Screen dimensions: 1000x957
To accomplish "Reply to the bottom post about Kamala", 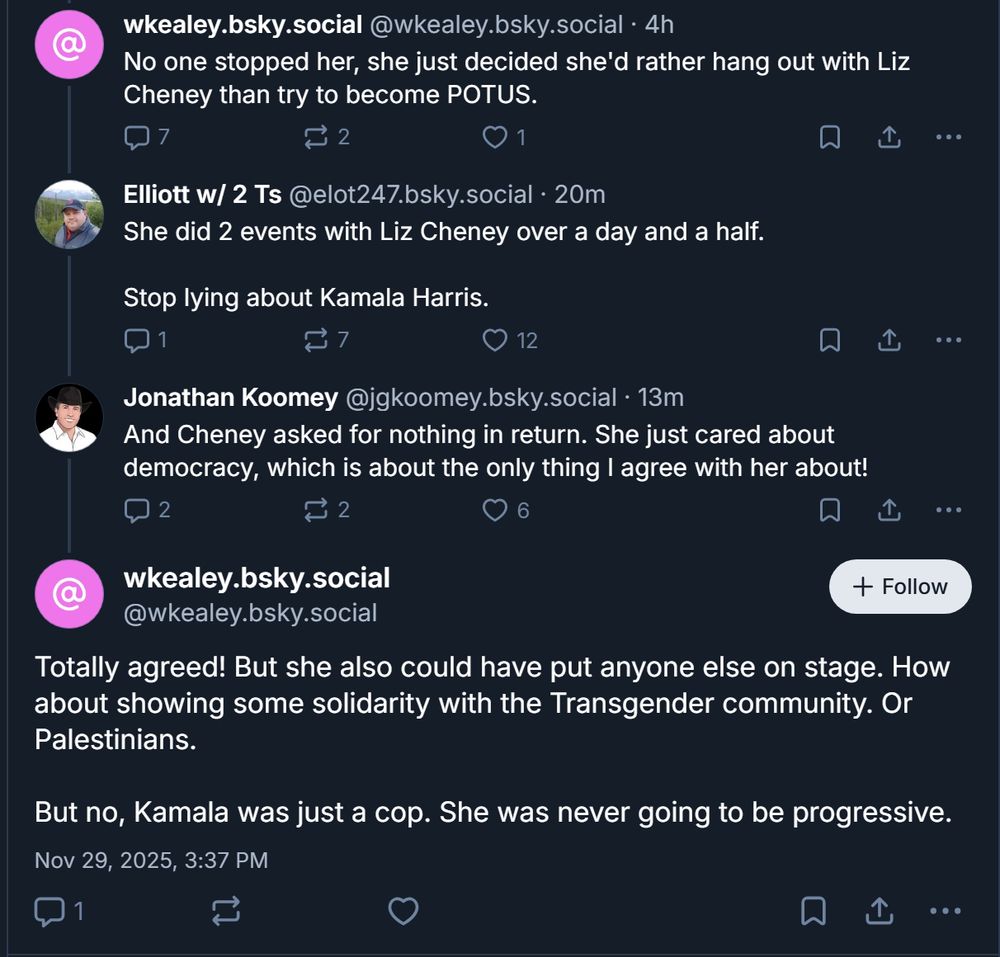I will (48, 911).
